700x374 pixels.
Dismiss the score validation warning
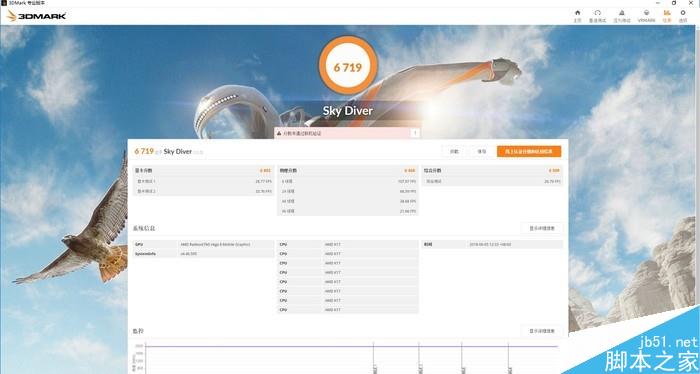[415, 133]
